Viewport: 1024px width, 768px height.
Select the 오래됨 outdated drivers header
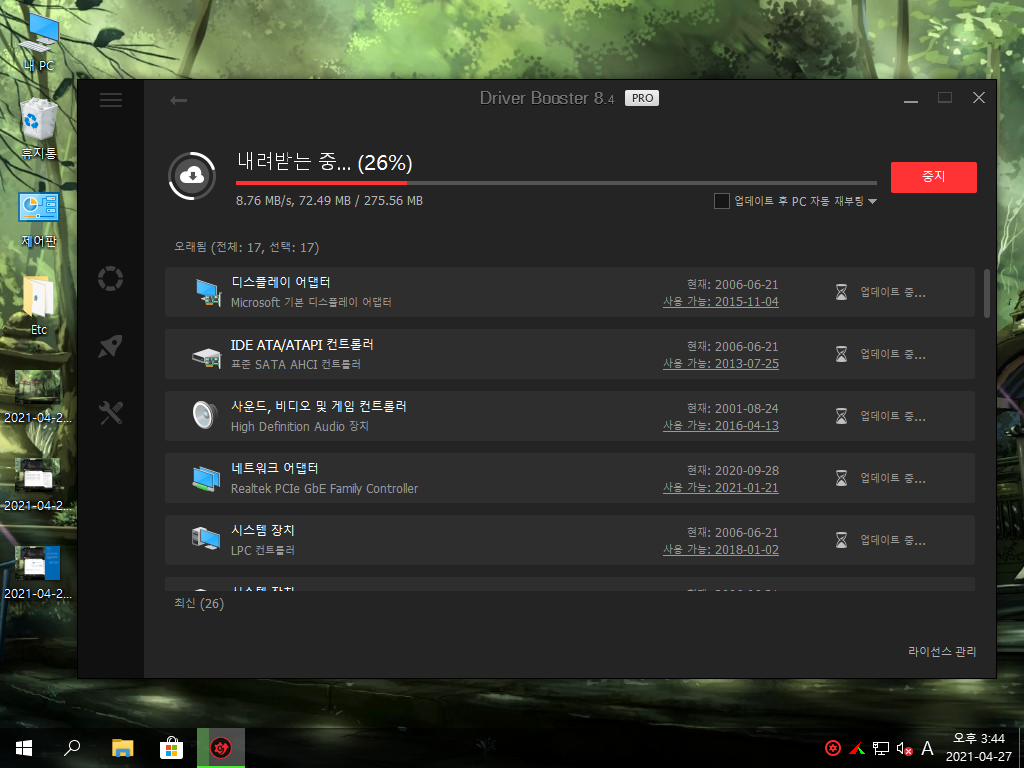click(x=246, y=248)
